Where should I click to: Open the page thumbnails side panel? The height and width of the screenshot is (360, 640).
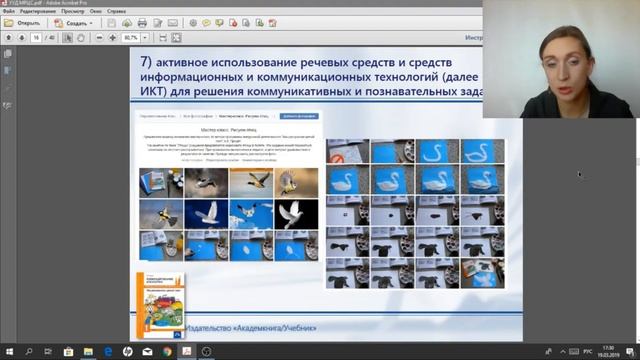tap(8, 53)
